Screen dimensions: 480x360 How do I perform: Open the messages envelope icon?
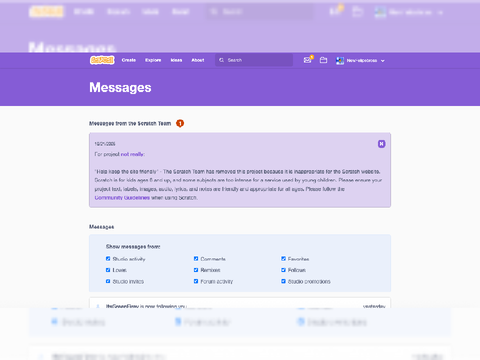coord(307,60)
